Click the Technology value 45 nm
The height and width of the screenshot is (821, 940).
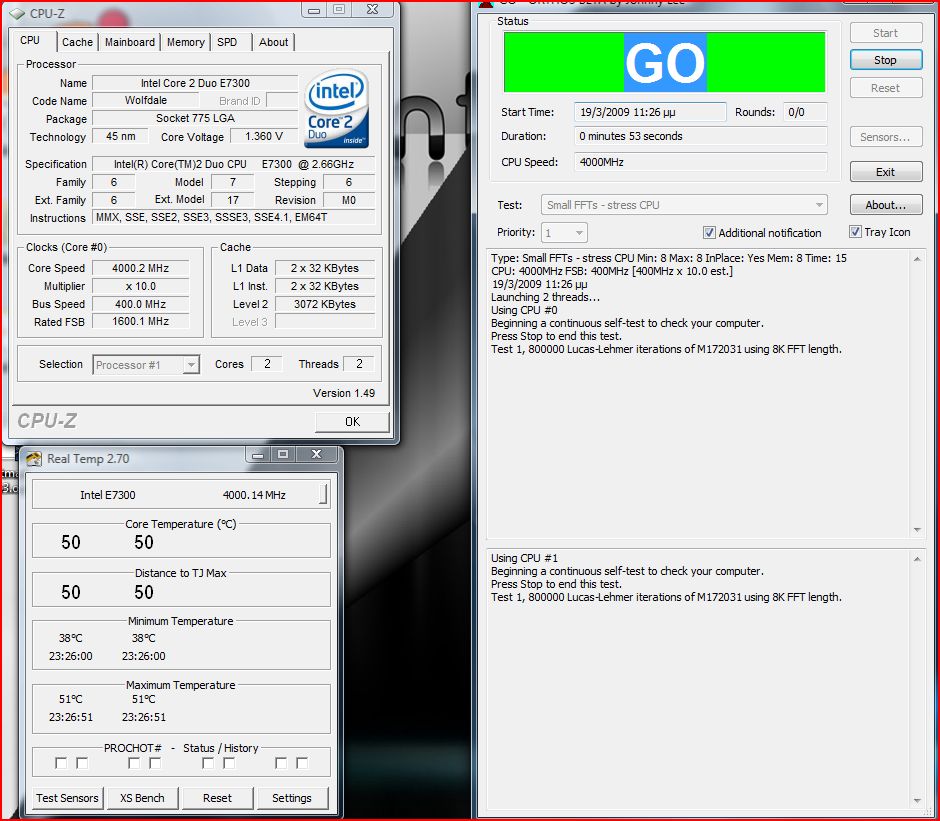[120, 136]
